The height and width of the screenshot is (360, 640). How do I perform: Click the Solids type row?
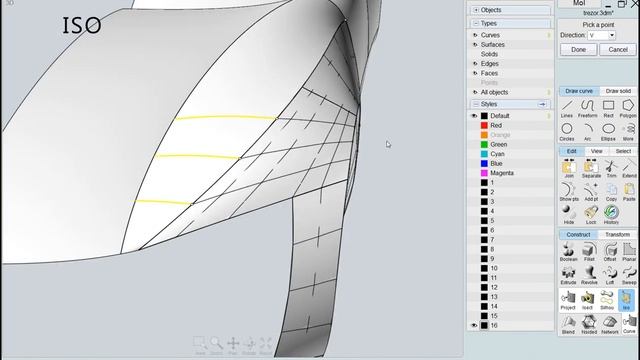pyautogui.click(x=510, y=54)
